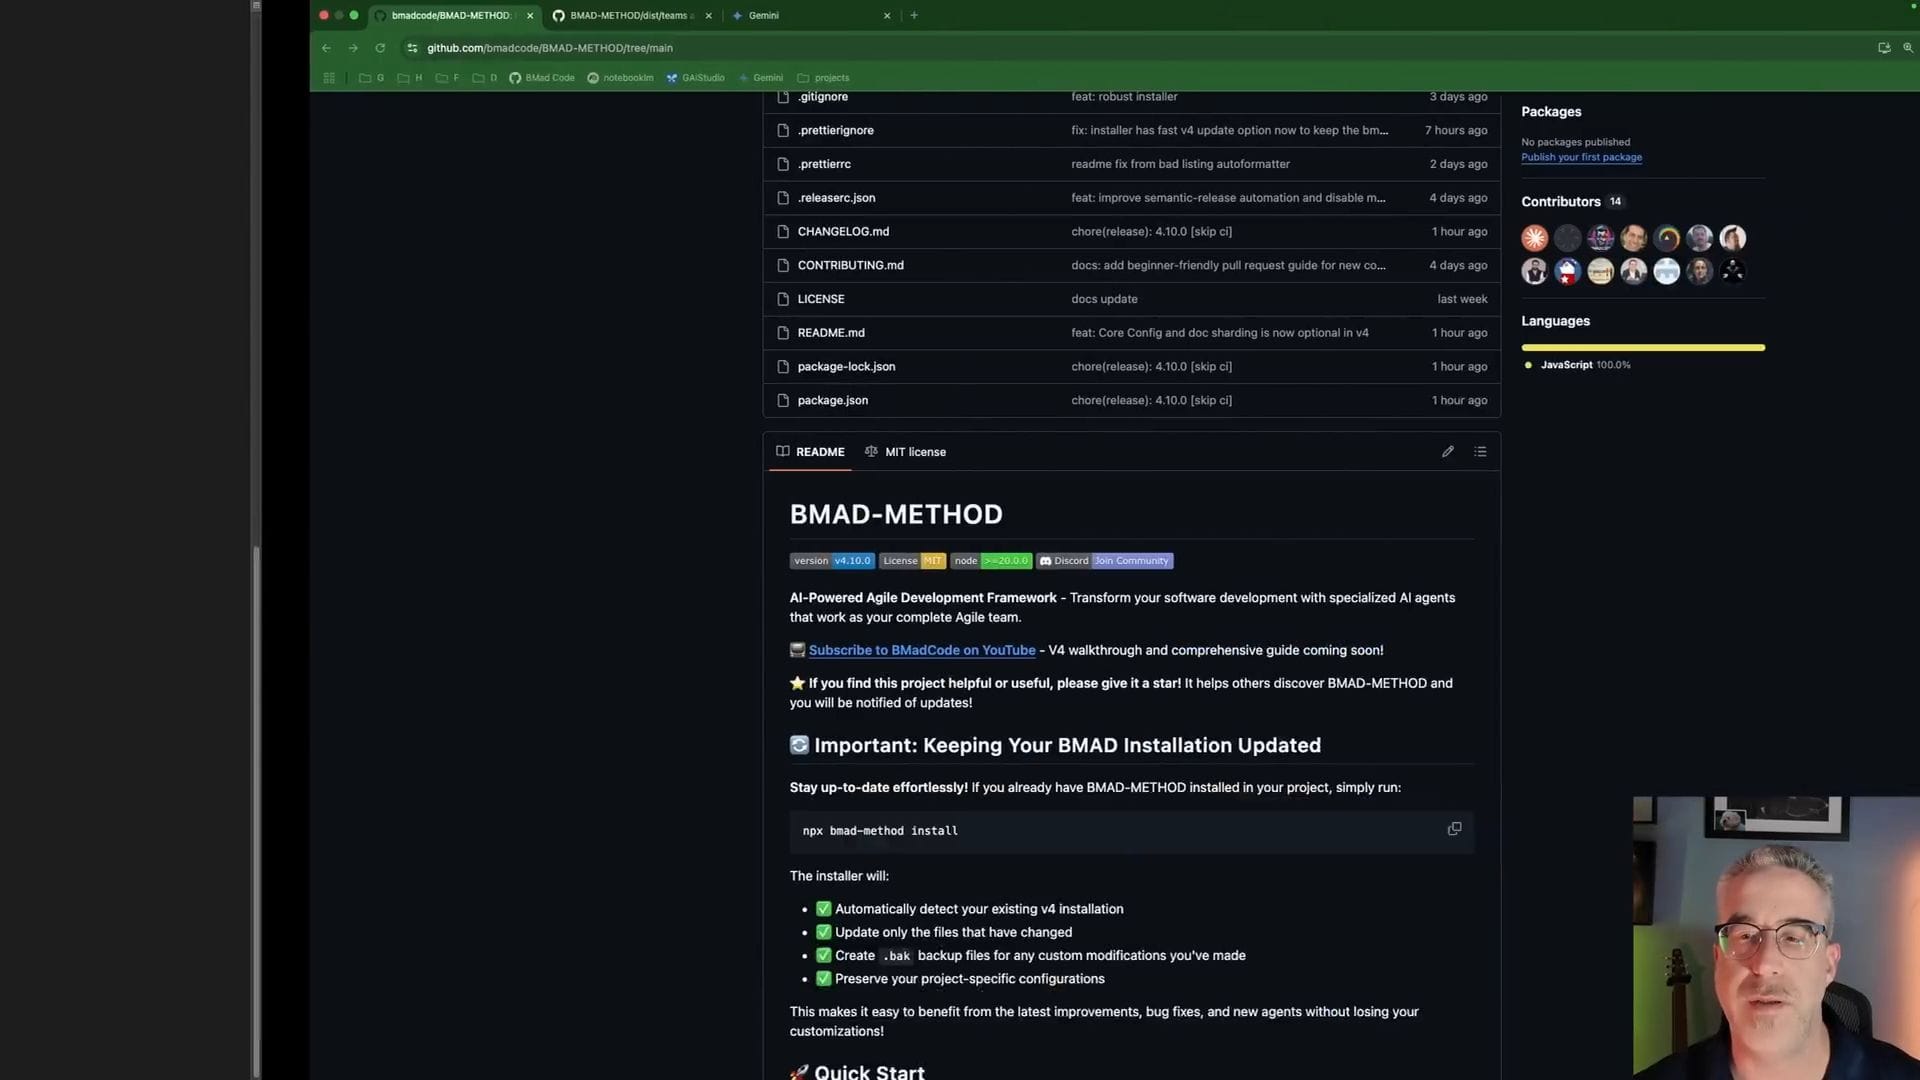This screenshot has width=1920, height=1080.
Task: Open the README outline list icon
Action: [x=1480, y=452]
